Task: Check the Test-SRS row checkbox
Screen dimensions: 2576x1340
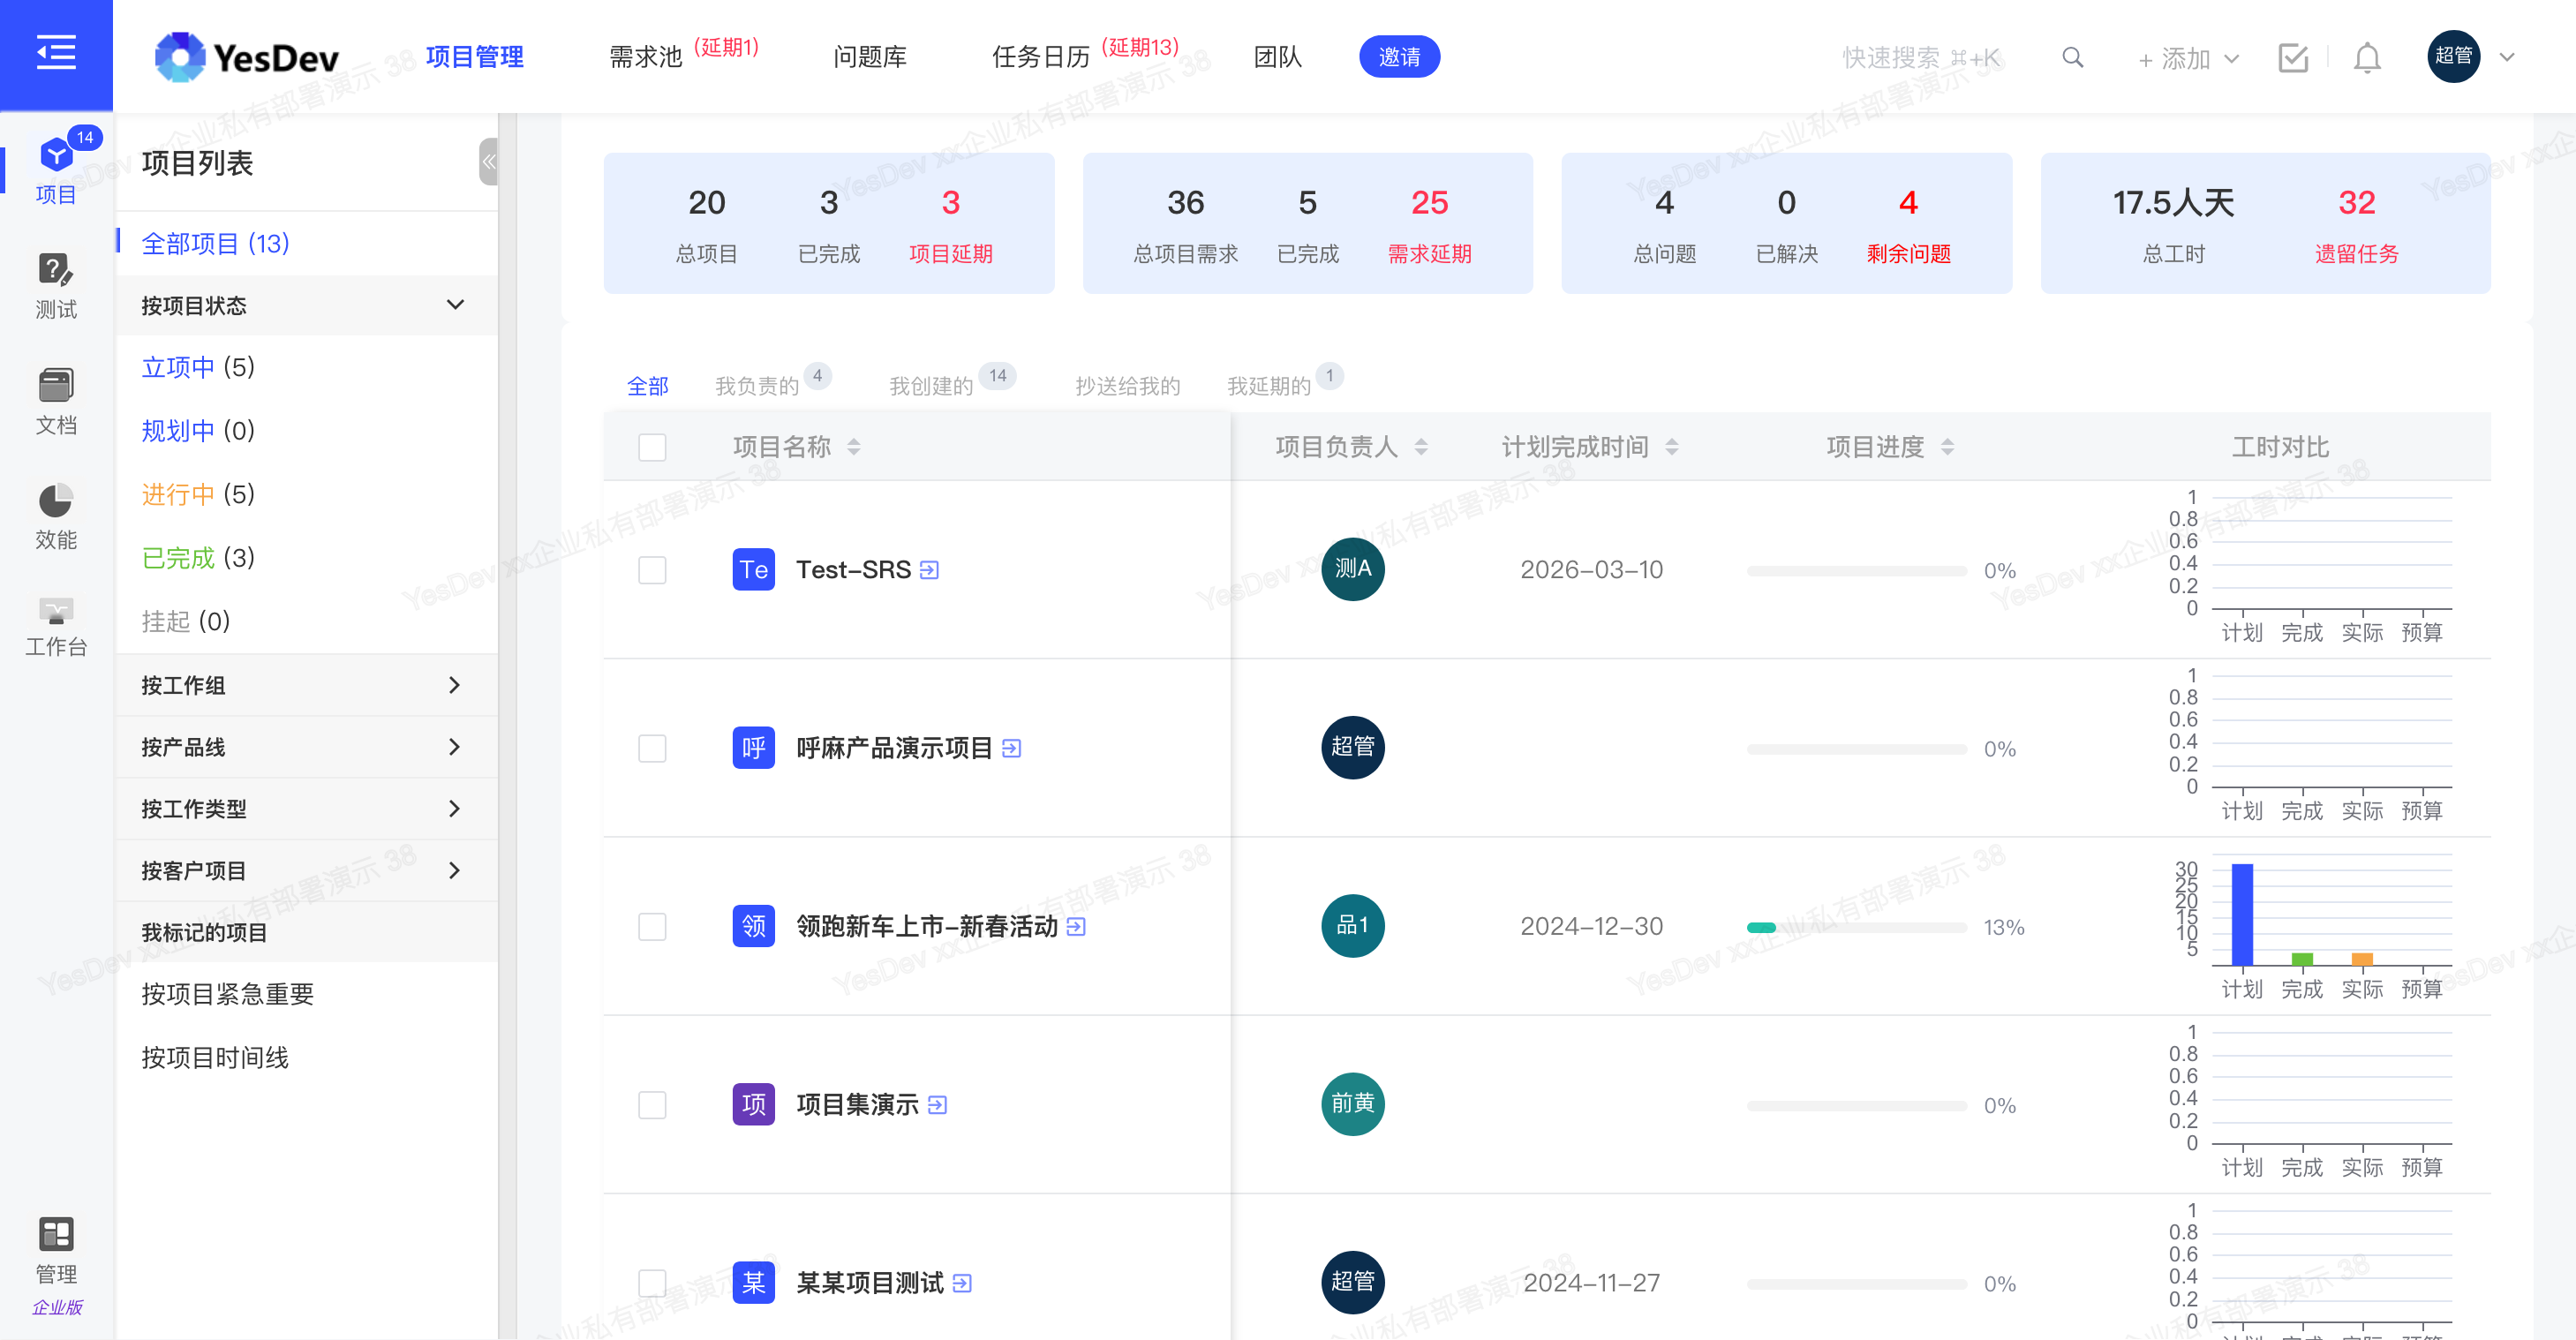Action: [652, 570]
